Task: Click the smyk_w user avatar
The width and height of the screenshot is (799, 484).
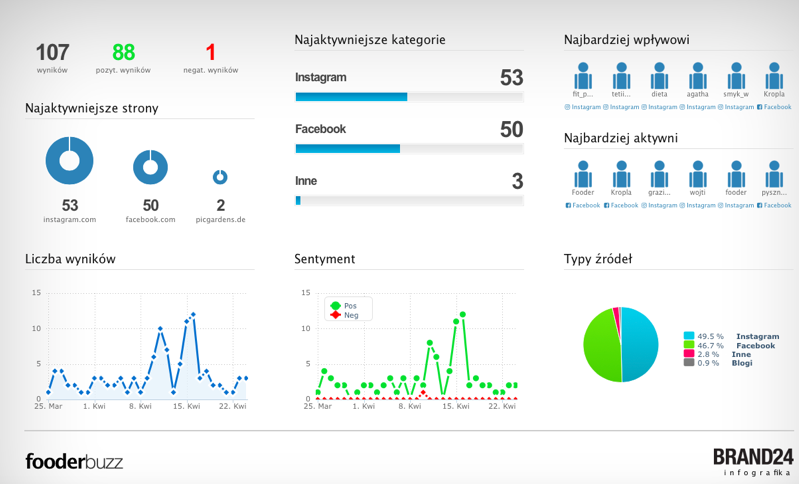Action: click(736, 76)
